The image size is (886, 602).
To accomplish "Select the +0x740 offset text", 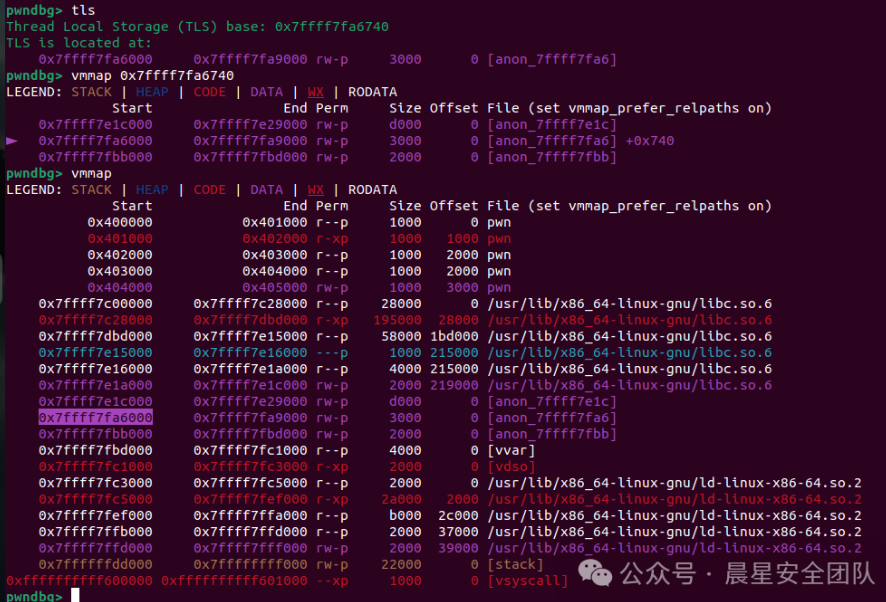I will [x=650, y=141].
